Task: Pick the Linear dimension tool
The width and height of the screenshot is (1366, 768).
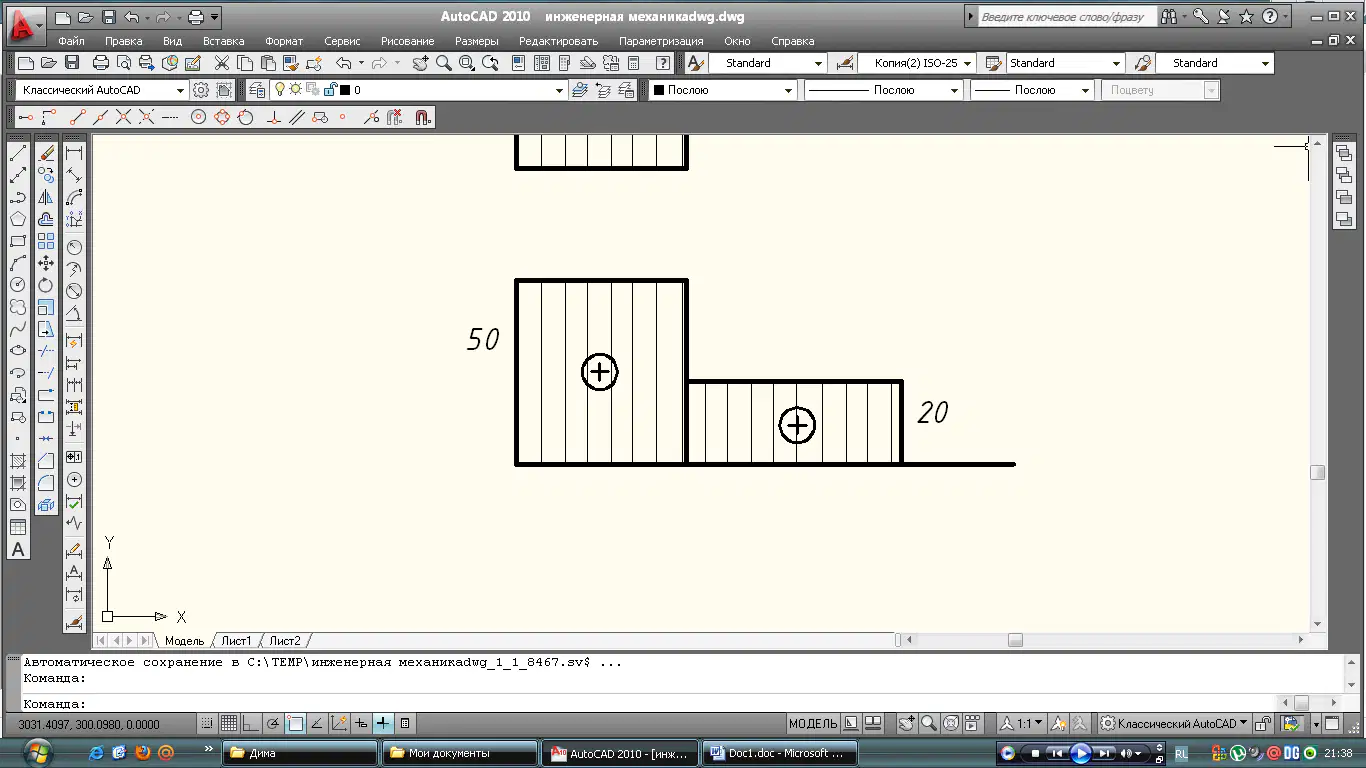Action: (74, 153)
